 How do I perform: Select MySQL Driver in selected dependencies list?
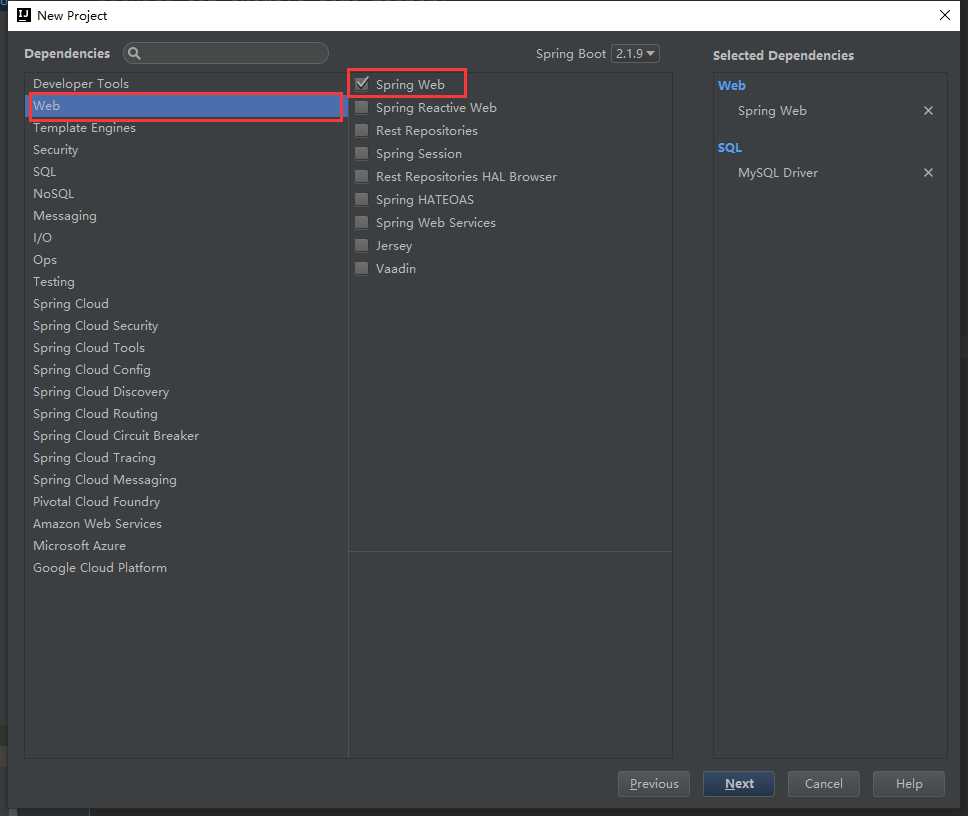click(x=778, y=173)
